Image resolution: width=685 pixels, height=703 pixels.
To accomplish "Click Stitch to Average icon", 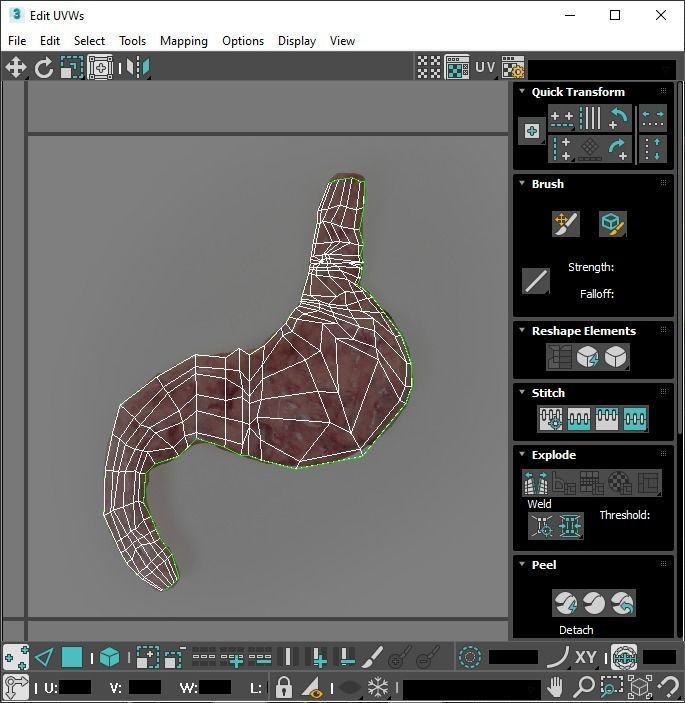I will tap(579, 419).
